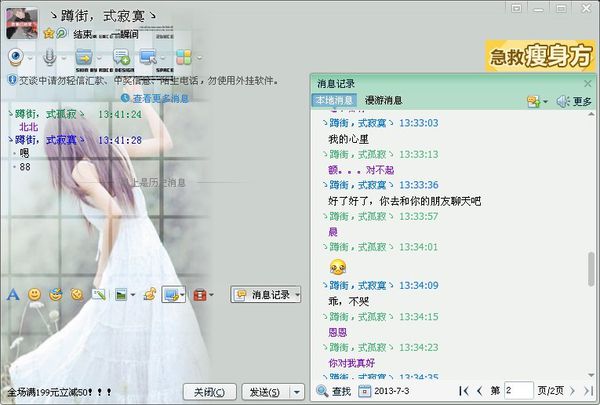Open the red gift box tool icon

point(200,295)
